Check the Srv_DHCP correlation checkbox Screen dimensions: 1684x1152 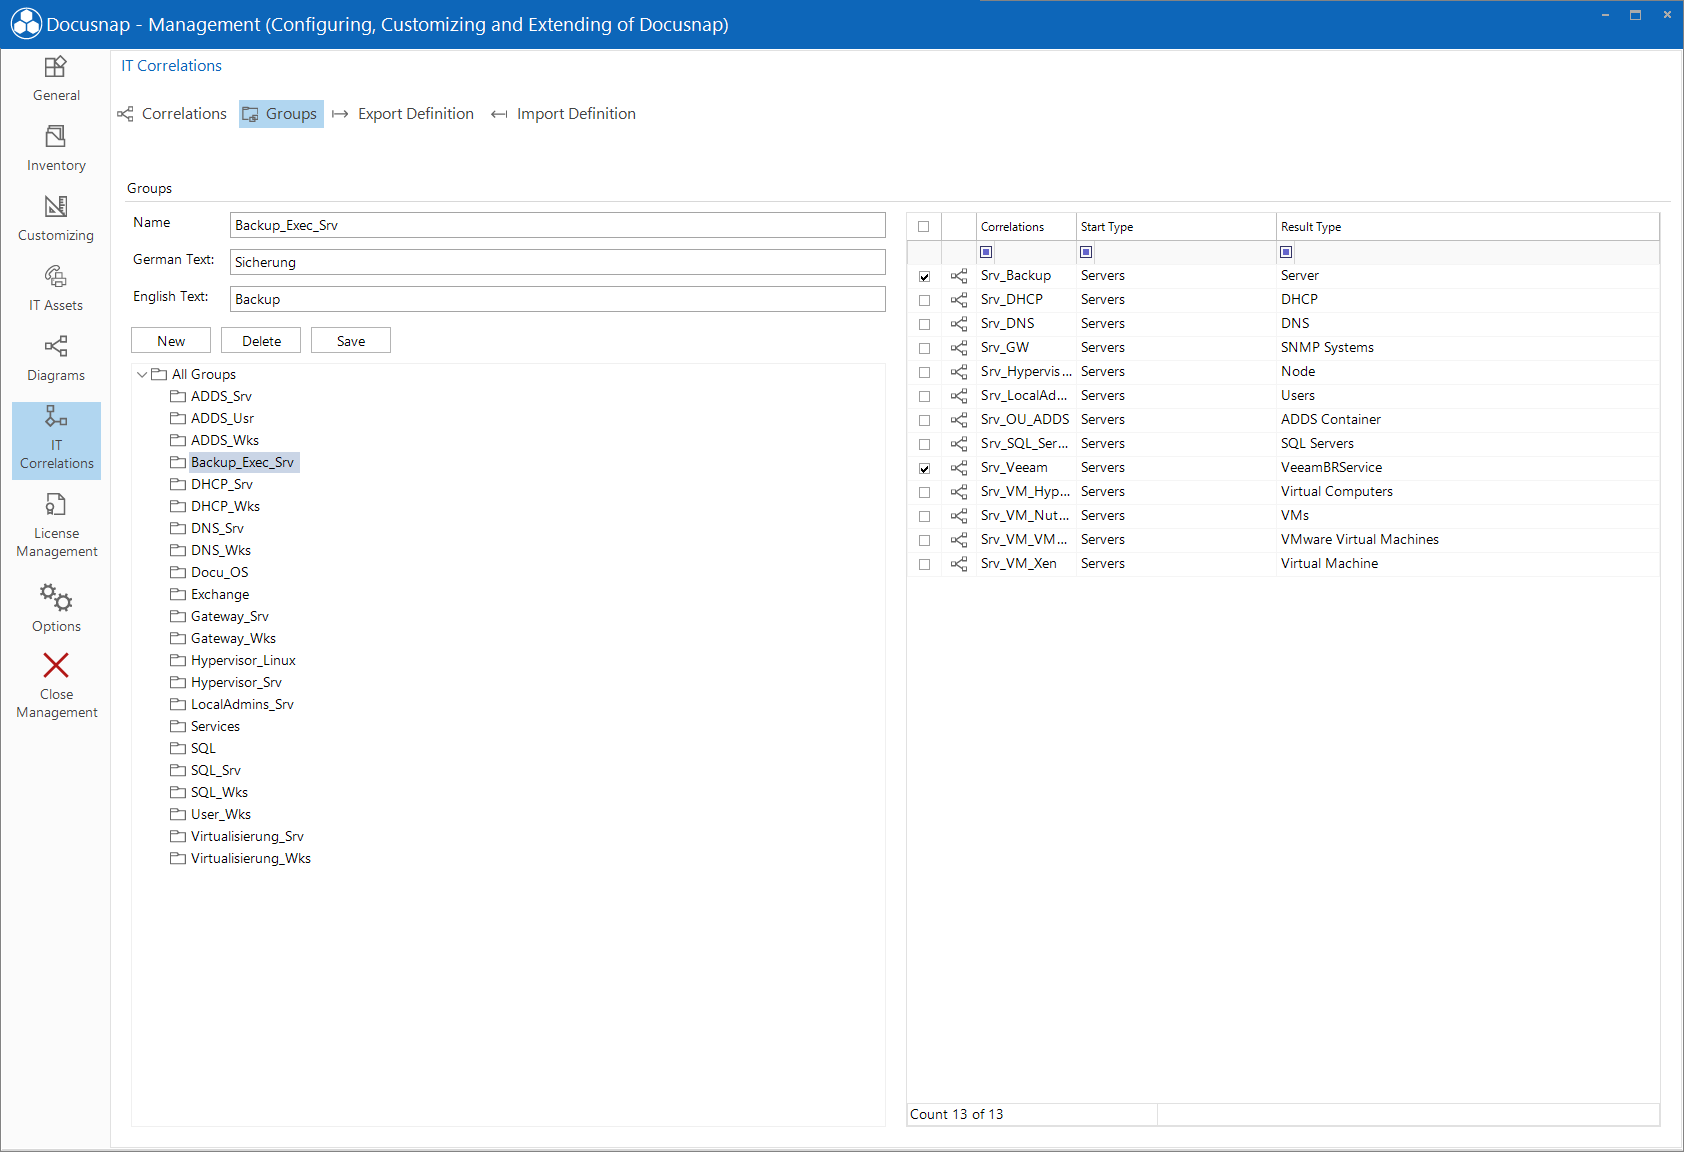(x=924, y=301)
